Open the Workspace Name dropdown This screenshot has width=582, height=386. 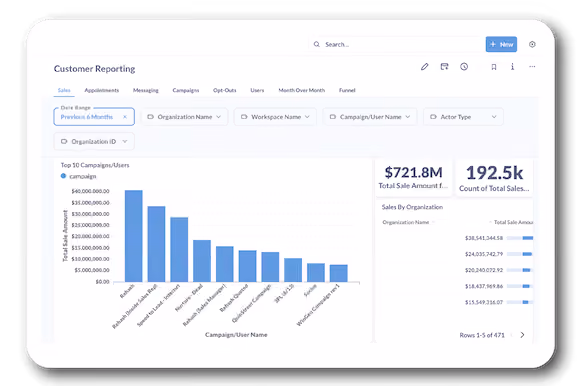(275, 117)
